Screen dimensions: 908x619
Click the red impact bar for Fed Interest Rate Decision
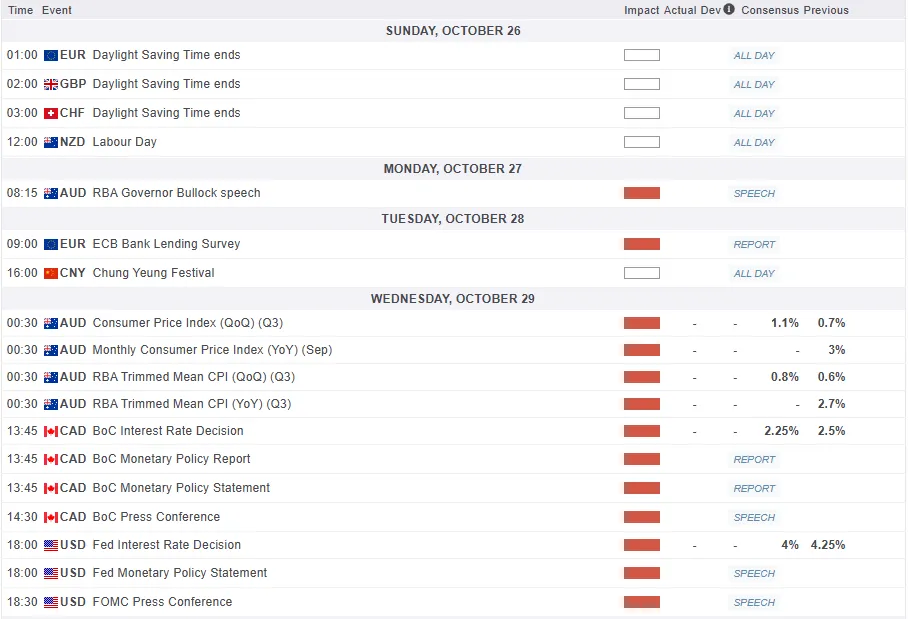[642, 545]
